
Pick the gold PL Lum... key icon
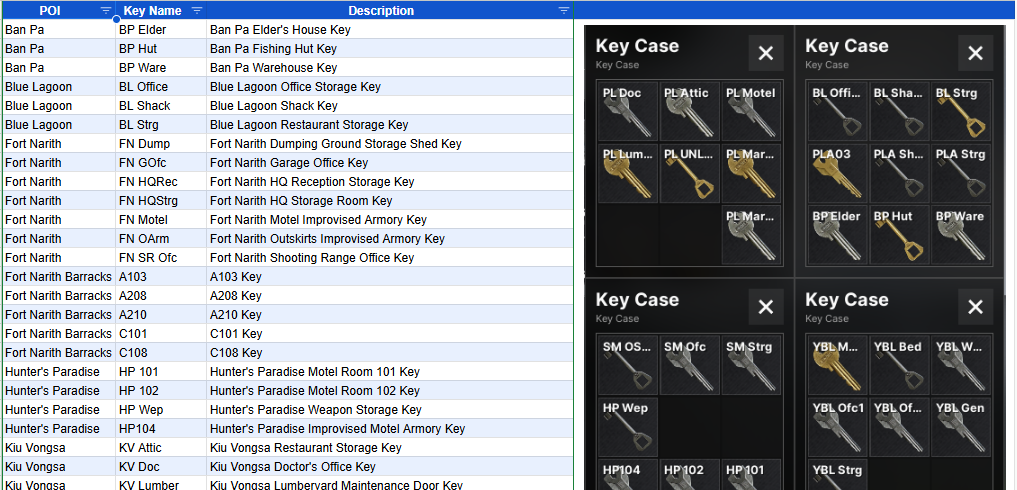tap(627, 173)
